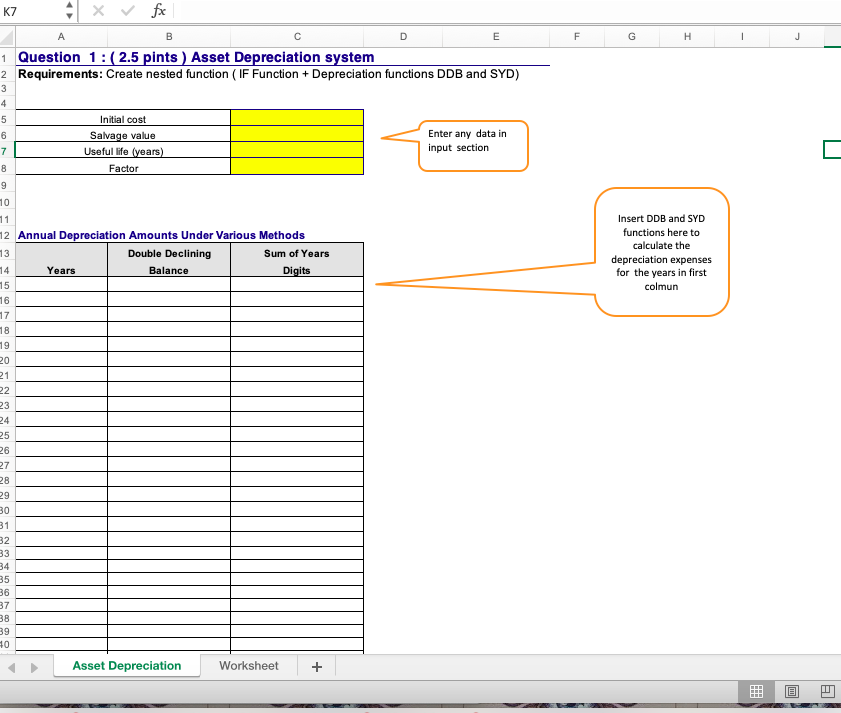Screen dimensions: 841x713
Task: Click Sum of Years Digits cell in row 15
Action: 297,284
